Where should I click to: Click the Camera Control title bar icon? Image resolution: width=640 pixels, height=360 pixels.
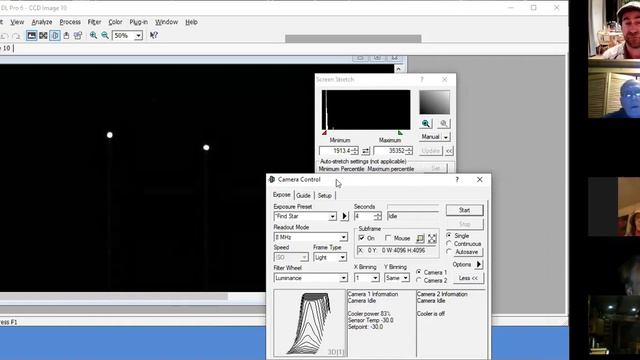[272, 180]
